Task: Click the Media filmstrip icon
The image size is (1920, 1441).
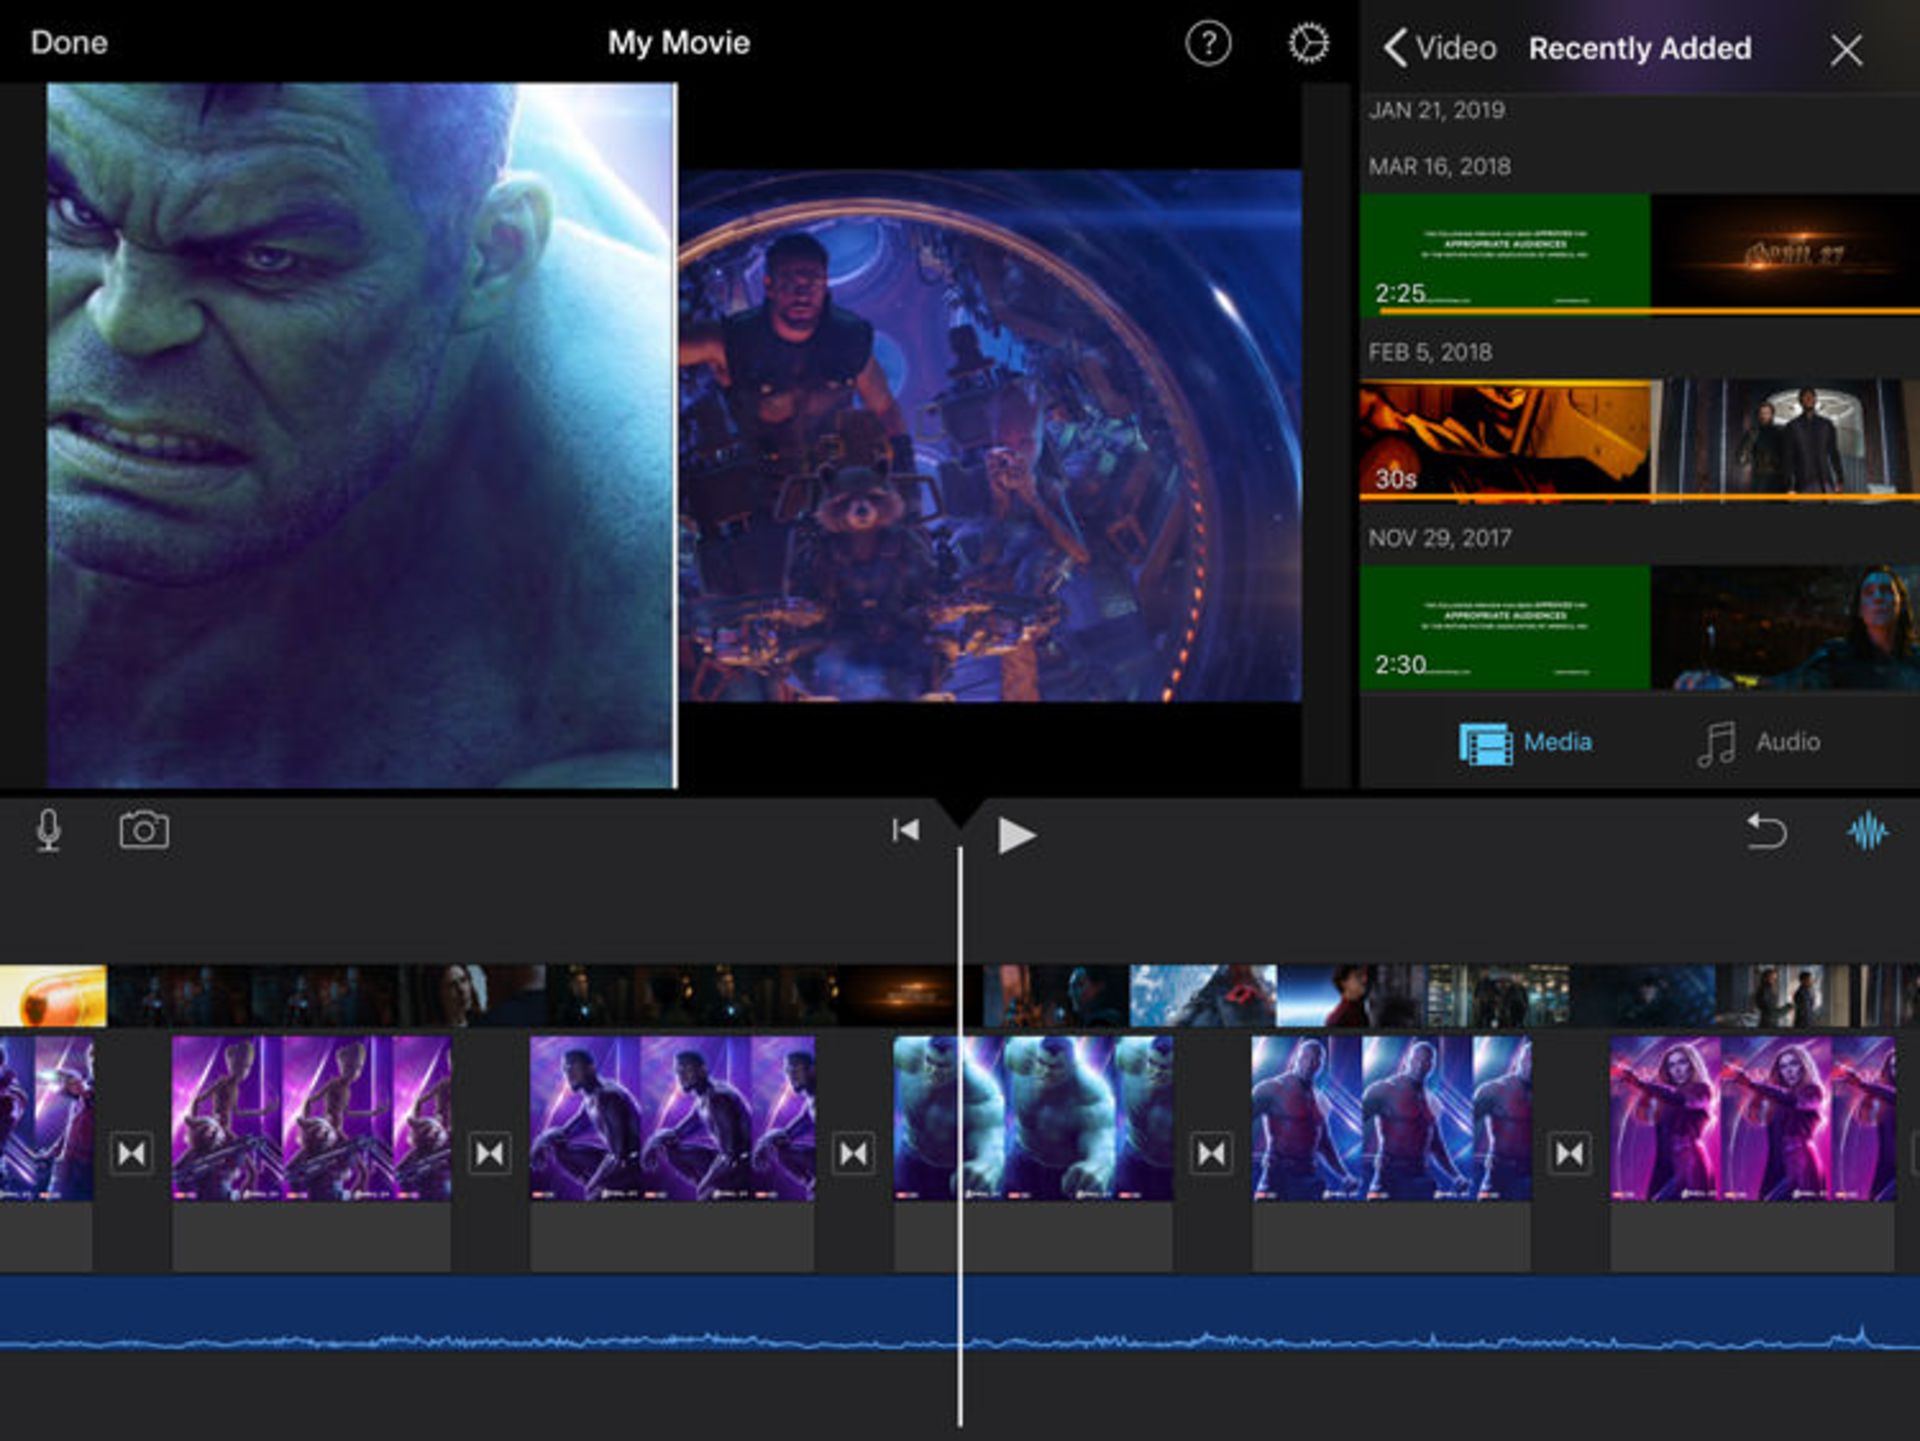Action: pyautogui.click(x=1487, y=741)
